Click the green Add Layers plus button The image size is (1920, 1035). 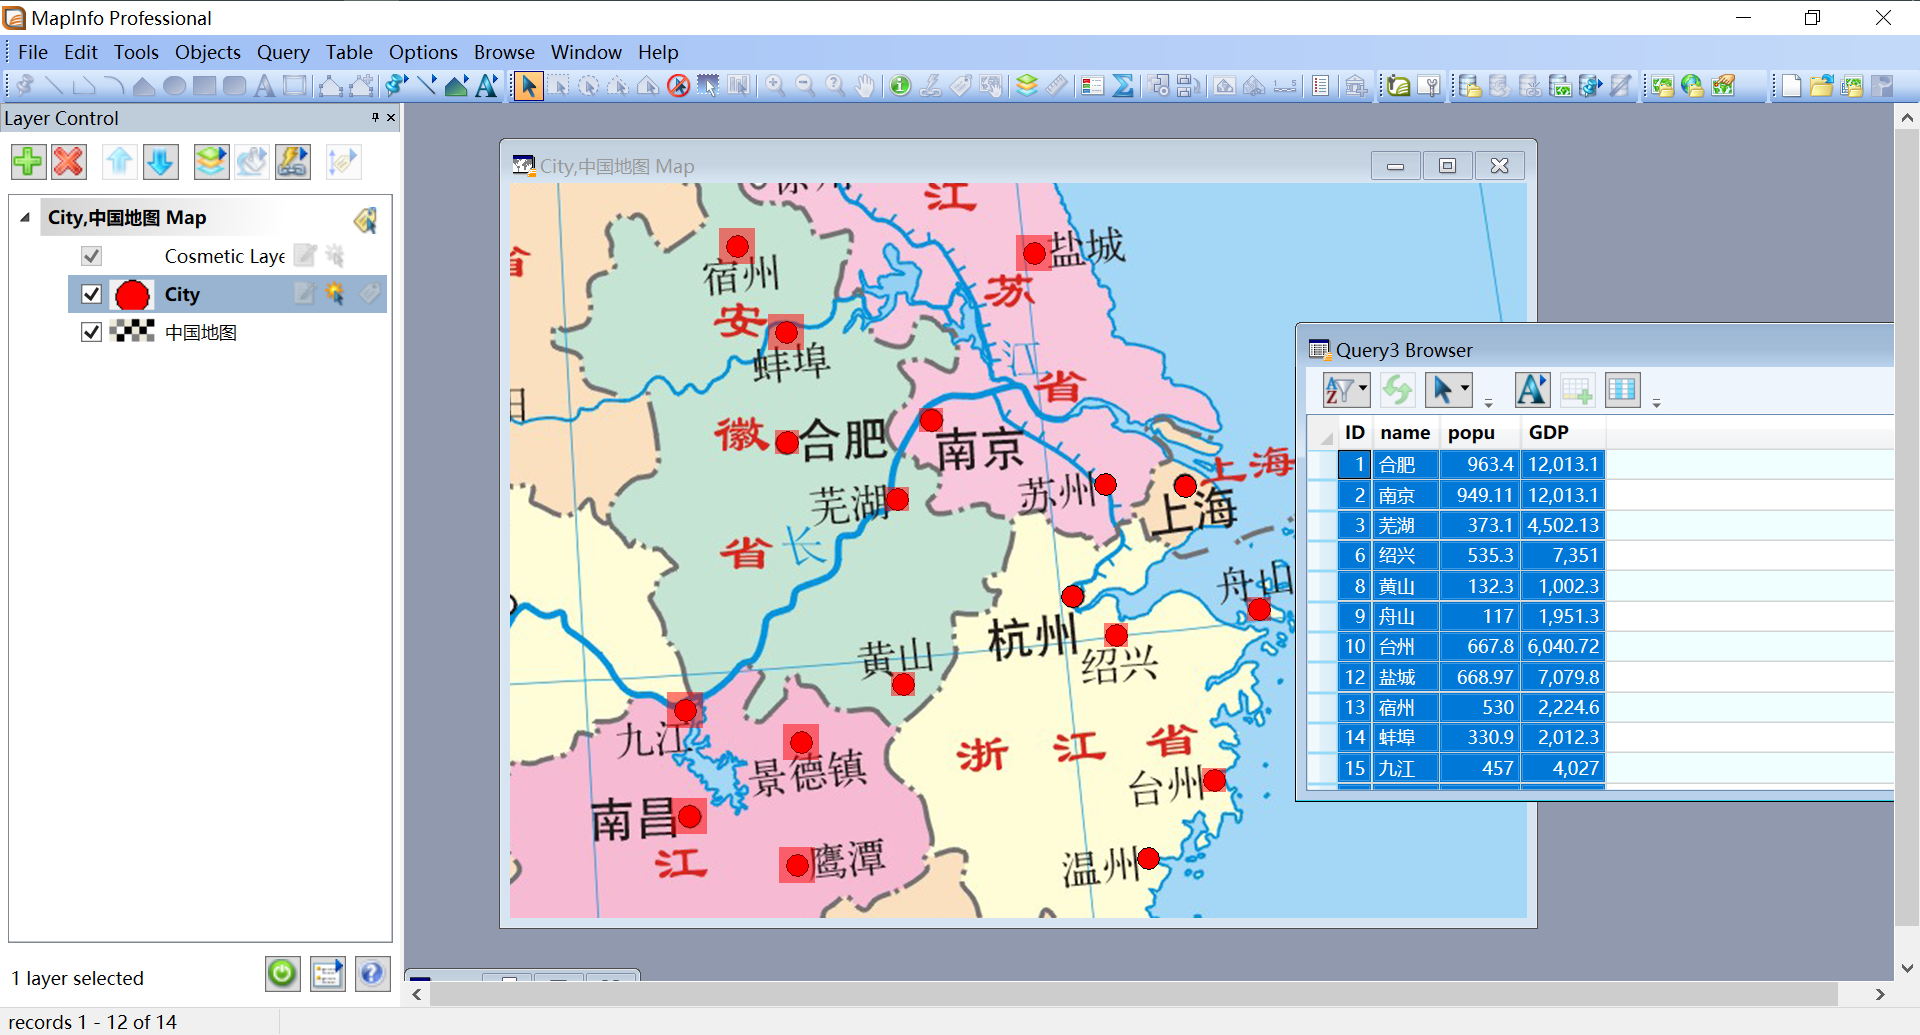click(28, 161)
